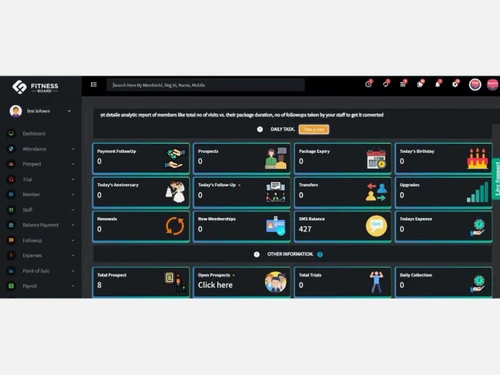Open the Prospect menu item

32,164
